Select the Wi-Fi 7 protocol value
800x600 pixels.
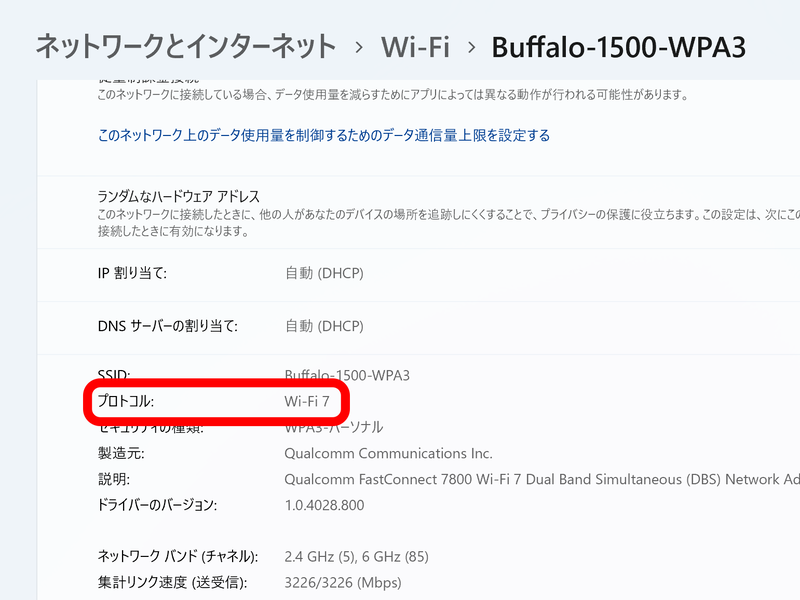point(308,401)
